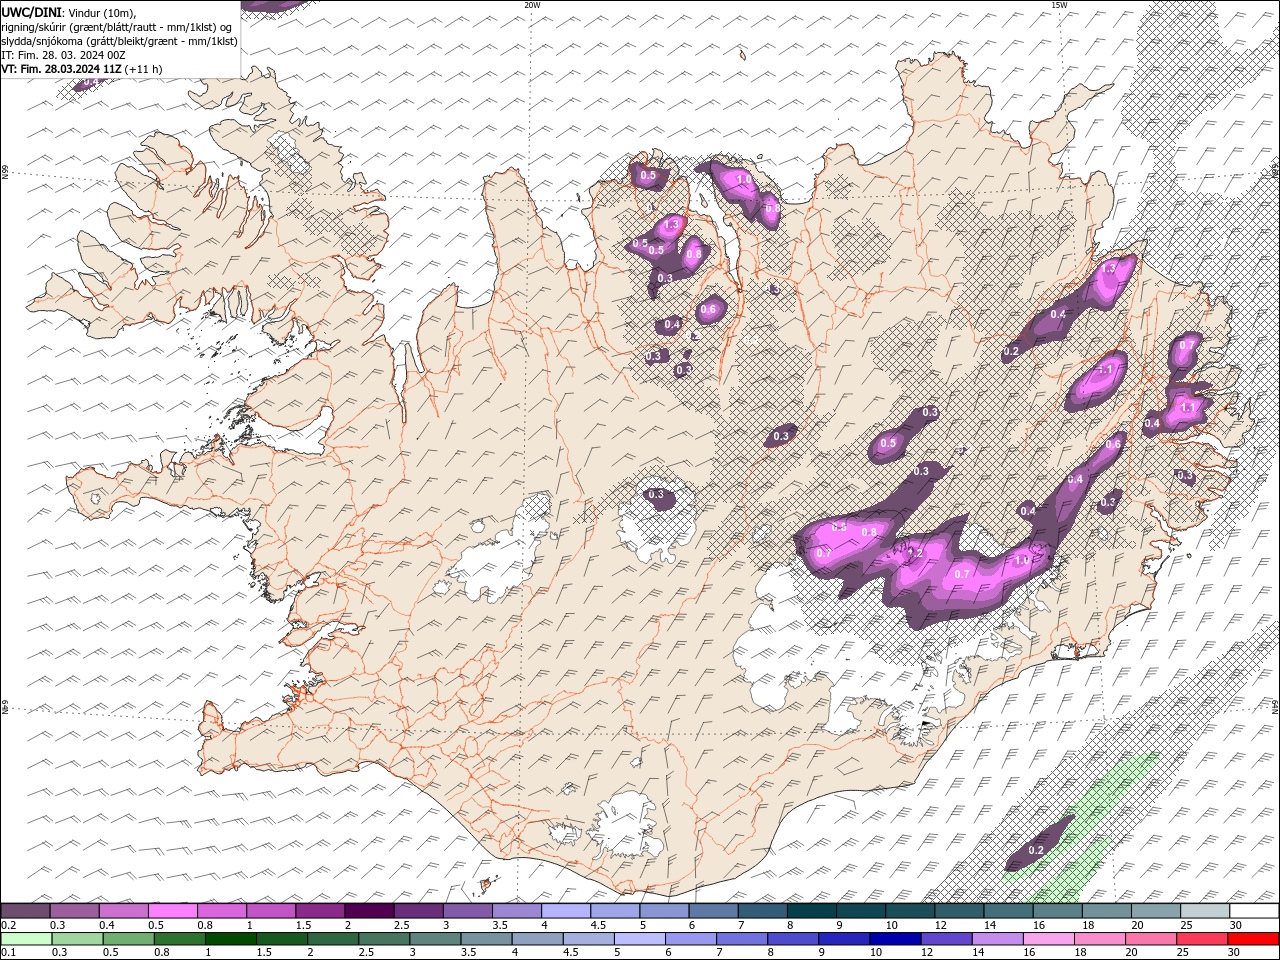Pick the pale grey 25 swatch in the purple legend row
This screenshot has width=1280, height=960.
click(1204, 911)
